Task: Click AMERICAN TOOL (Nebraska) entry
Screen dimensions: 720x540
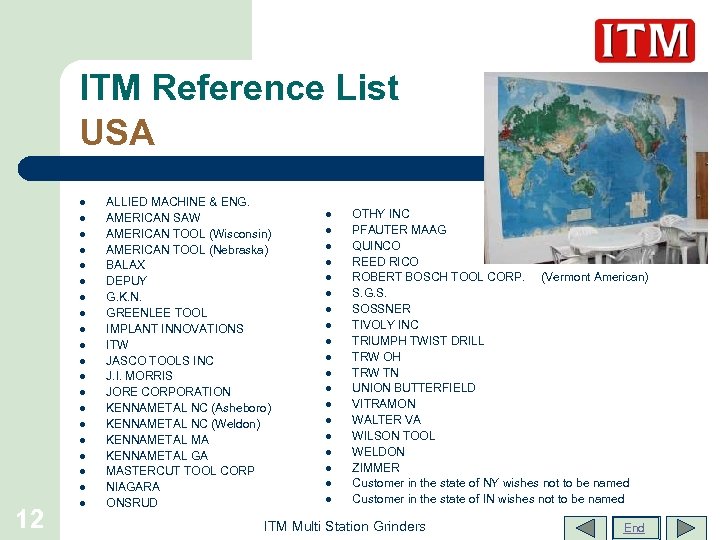Action: pos(187,250)
